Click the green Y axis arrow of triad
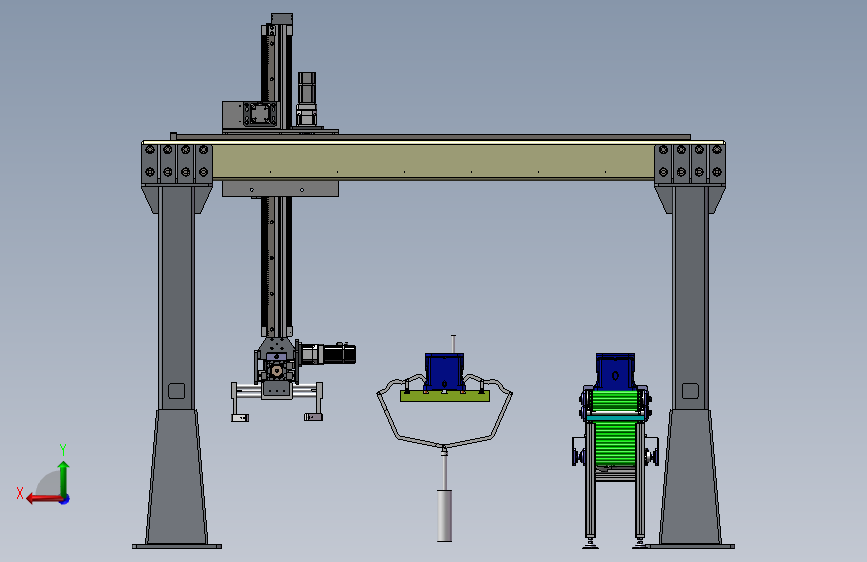Image resolution: width=867 pixels, height=562 pixels. (x=64, y=478)
